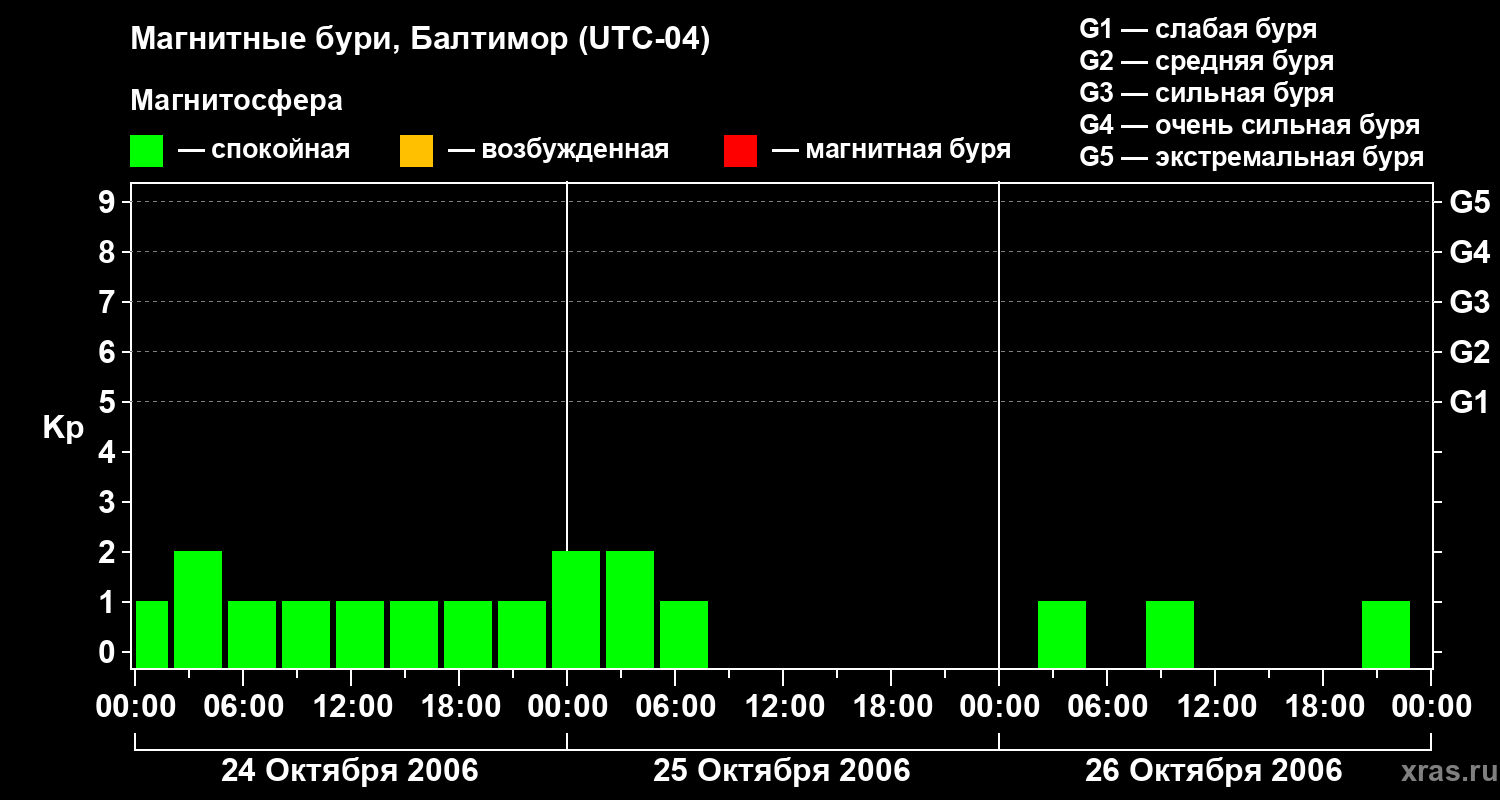
Task: Click the 06:00–09:00 bar on 24 October
Action: tap(252, 635)
